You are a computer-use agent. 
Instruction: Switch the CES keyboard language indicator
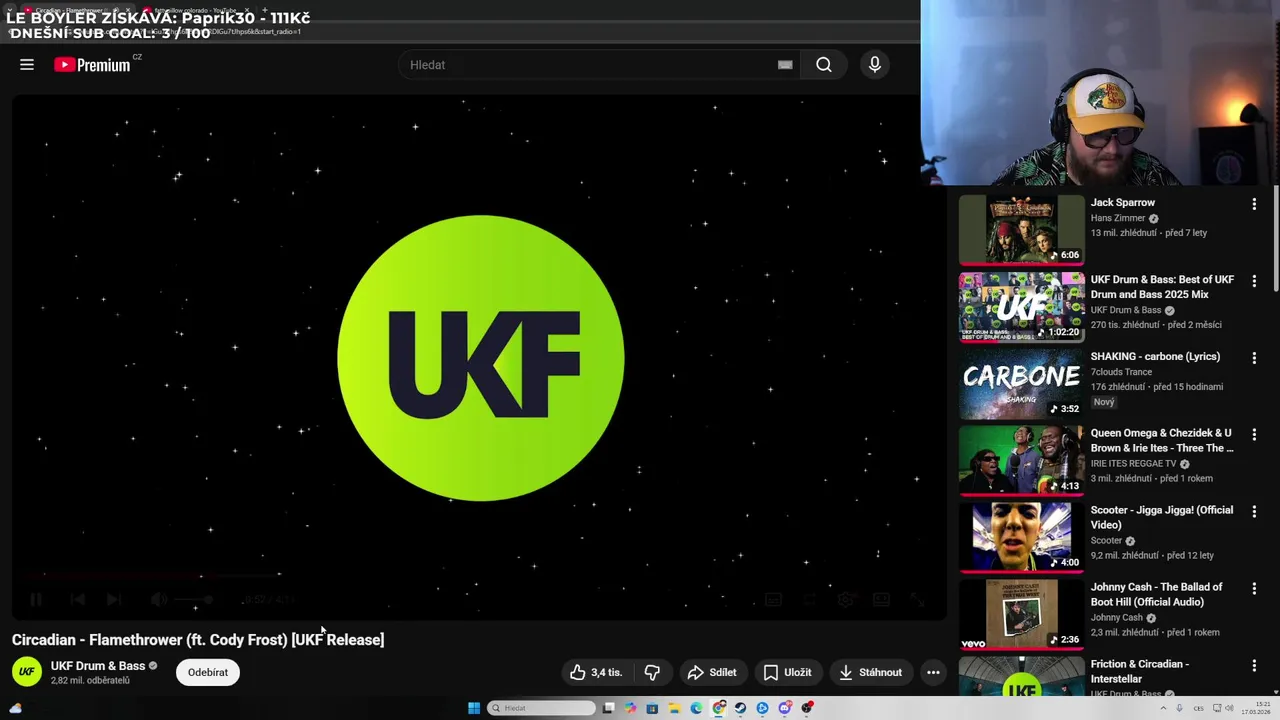(x=1198, y=708)
